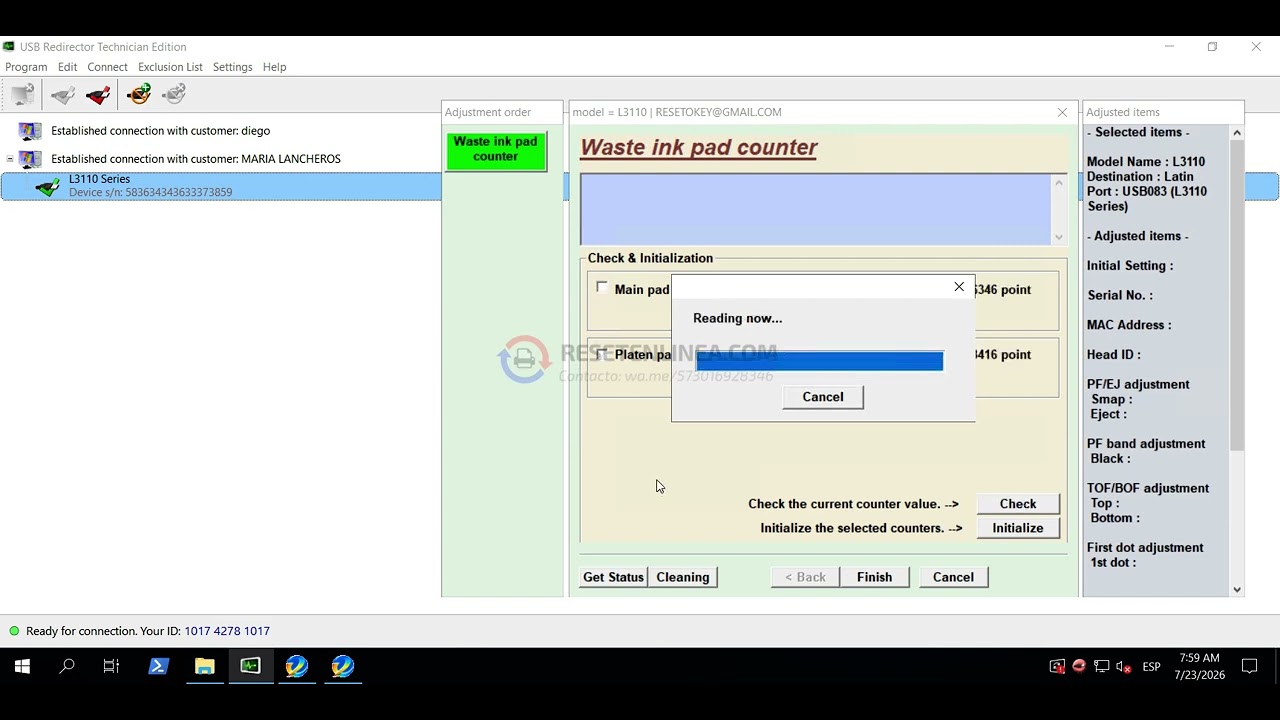Click the add exclusion toolbar icon with green plus
The width and height of the screenshot is (1280, 720).
coord(139,94)
